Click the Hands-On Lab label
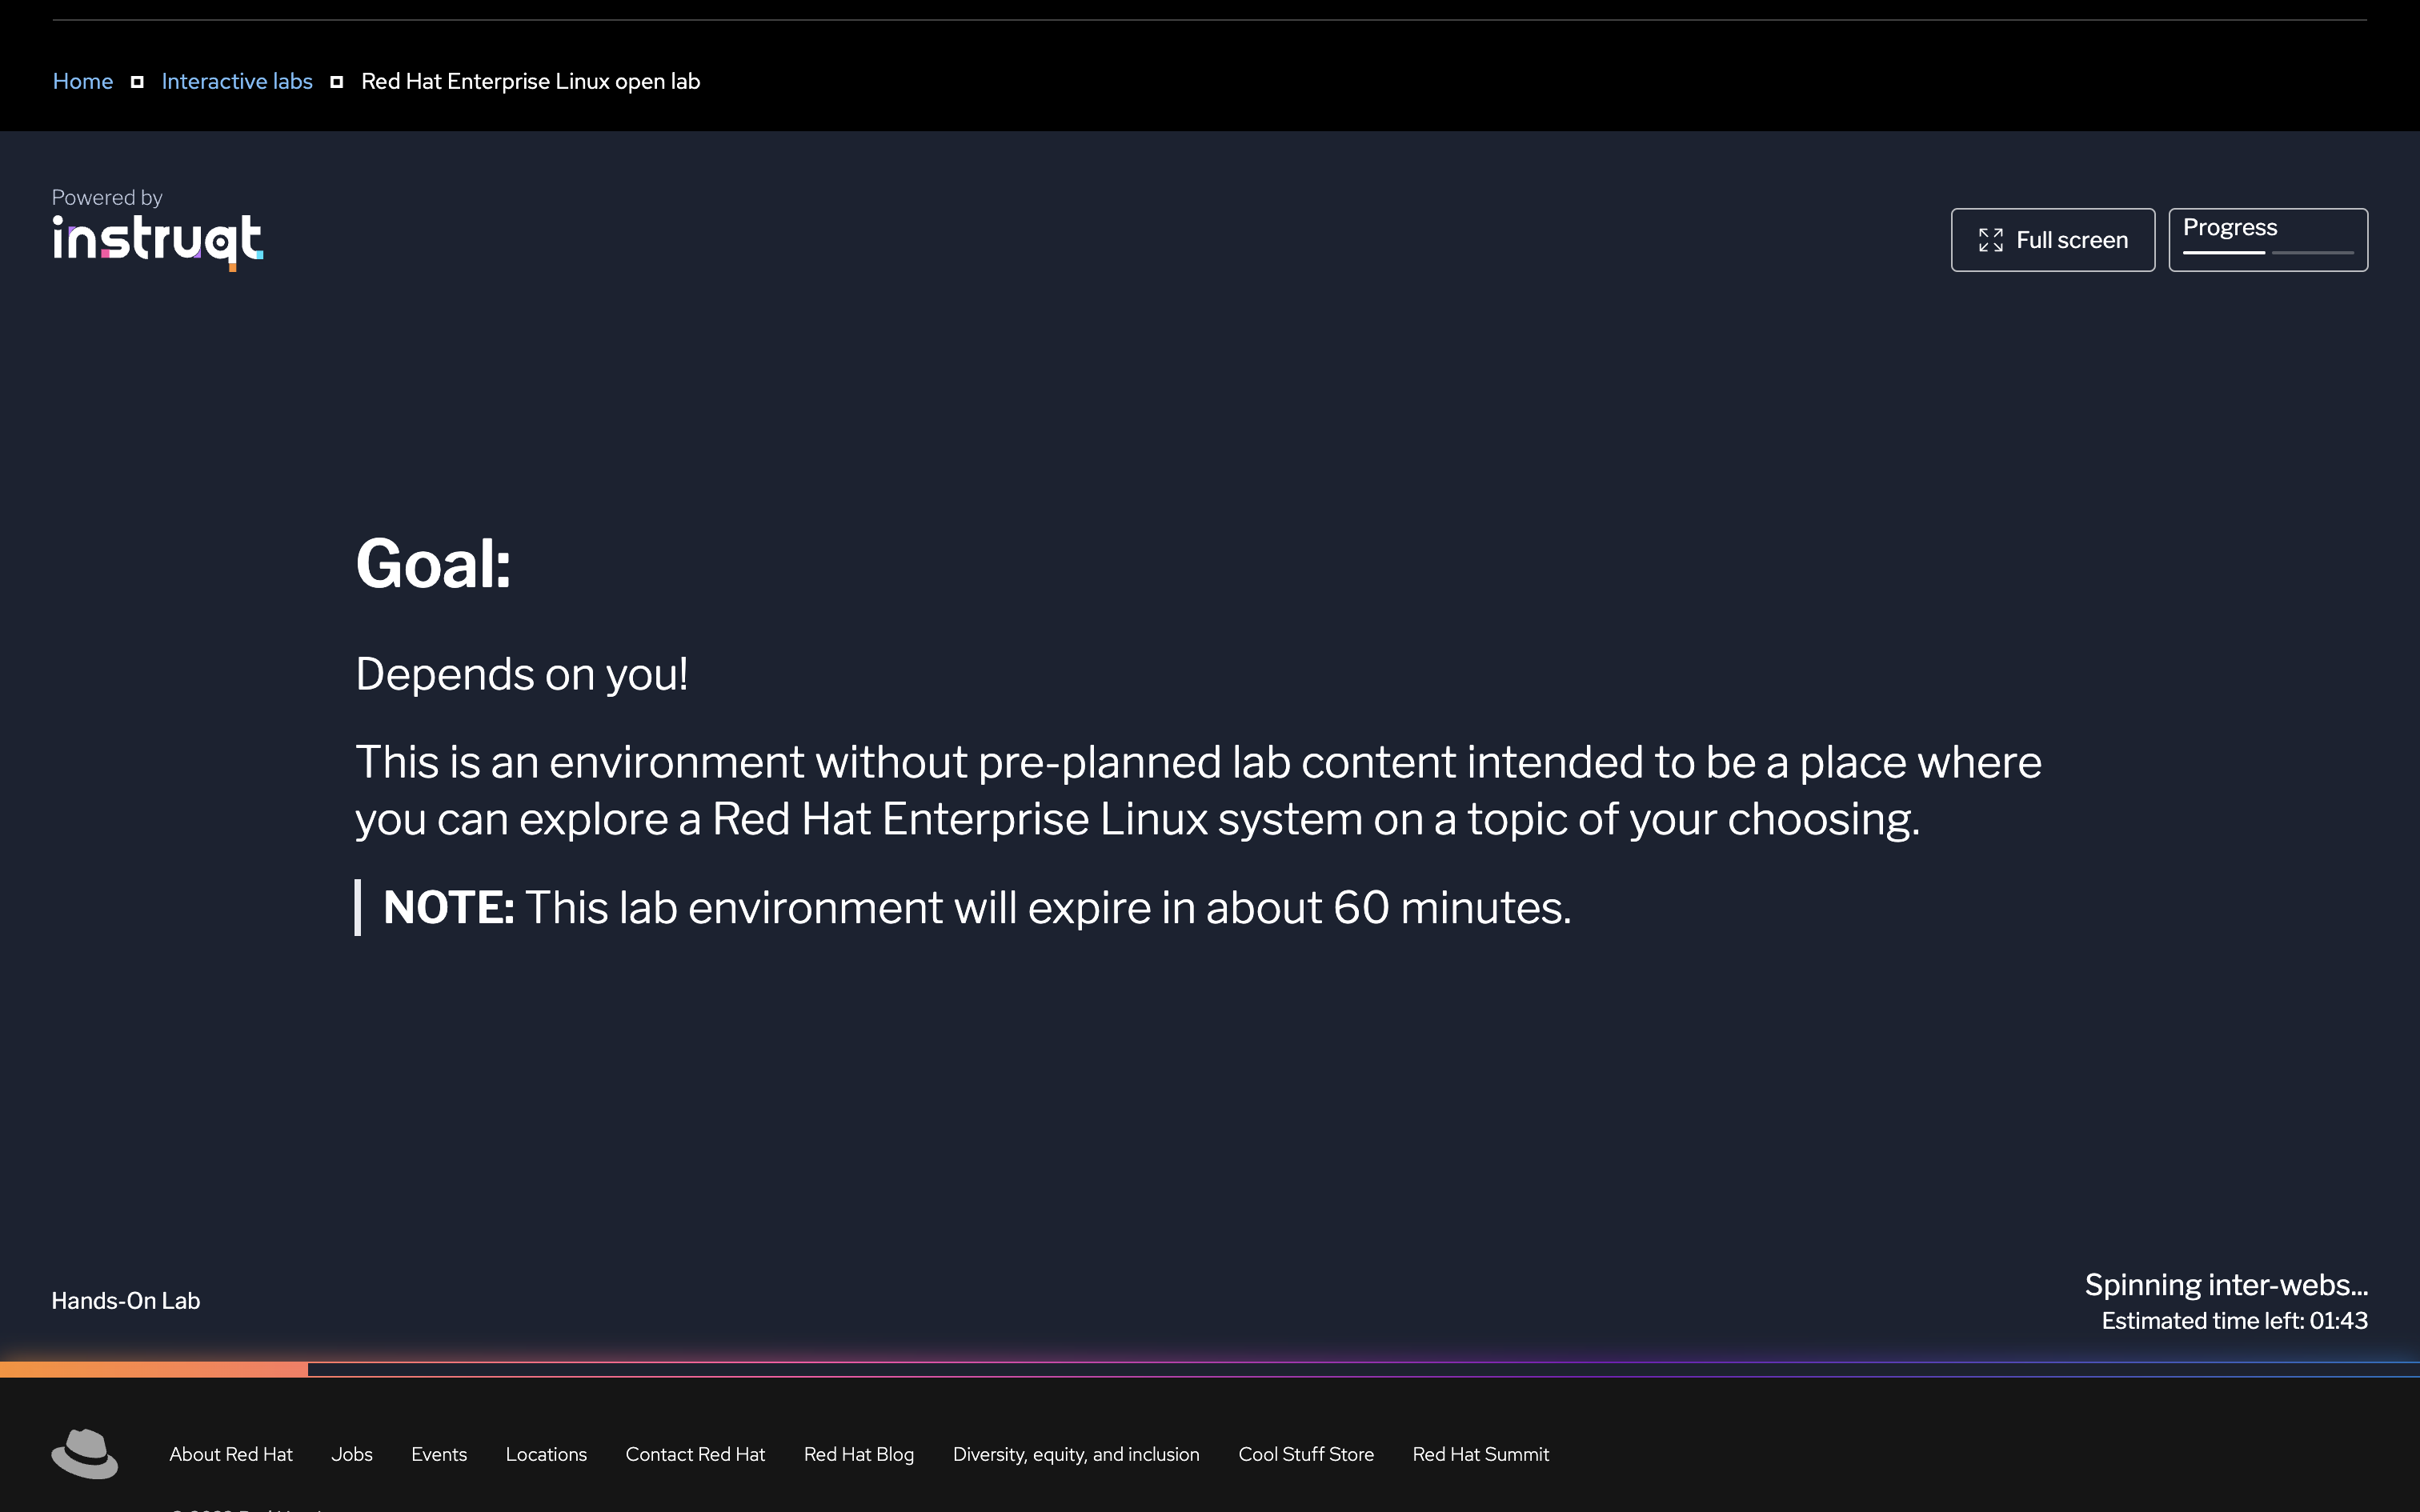Viewport: 2420px width, 1512px height. (126, 1301)
